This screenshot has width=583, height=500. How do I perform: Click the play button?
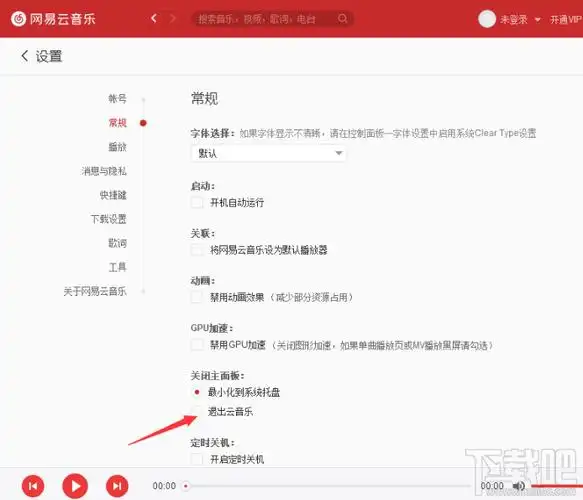(75, 486)
